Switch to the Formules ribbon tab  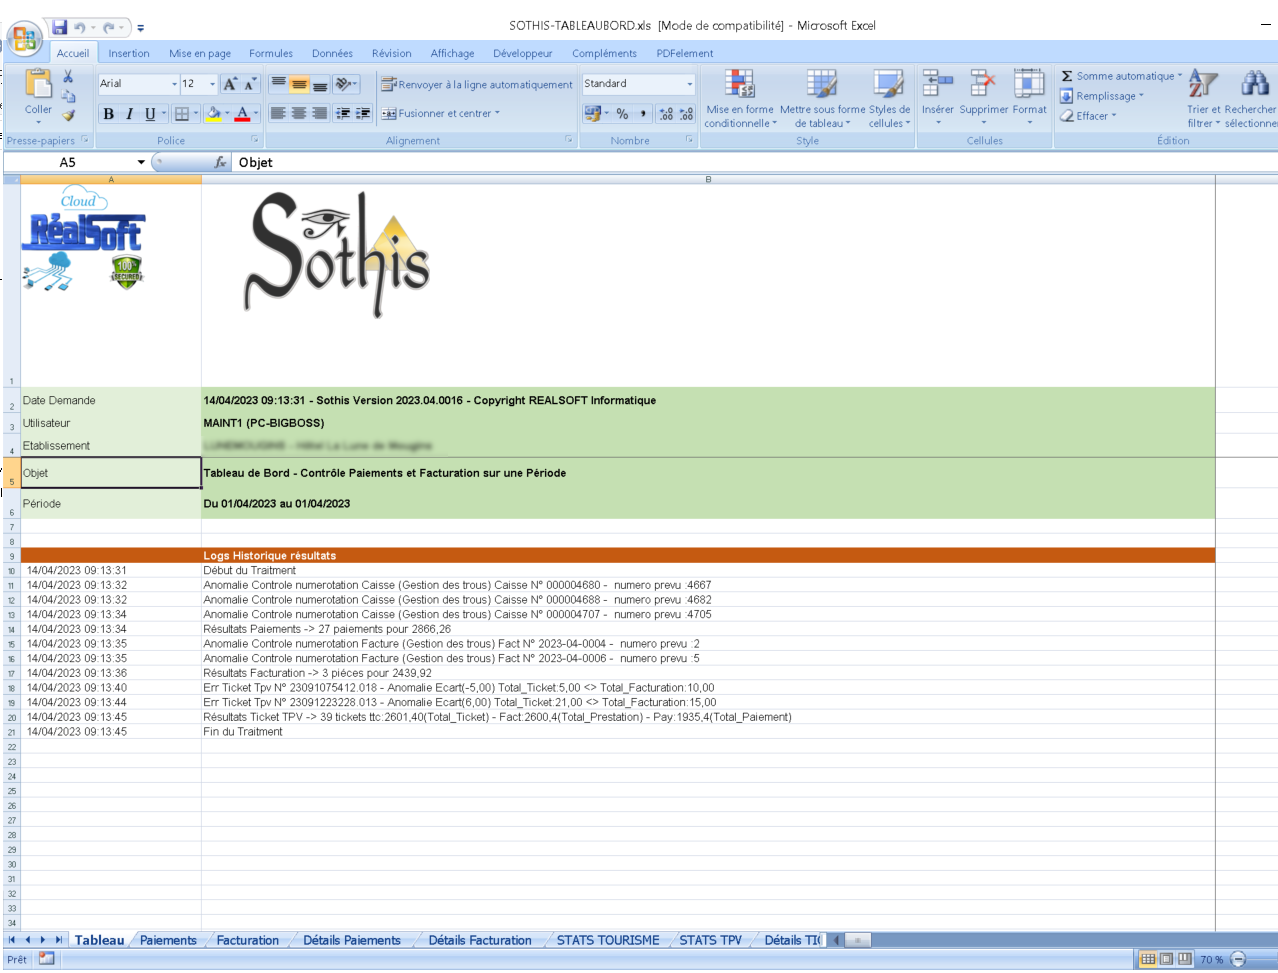(x=270, y=53)
